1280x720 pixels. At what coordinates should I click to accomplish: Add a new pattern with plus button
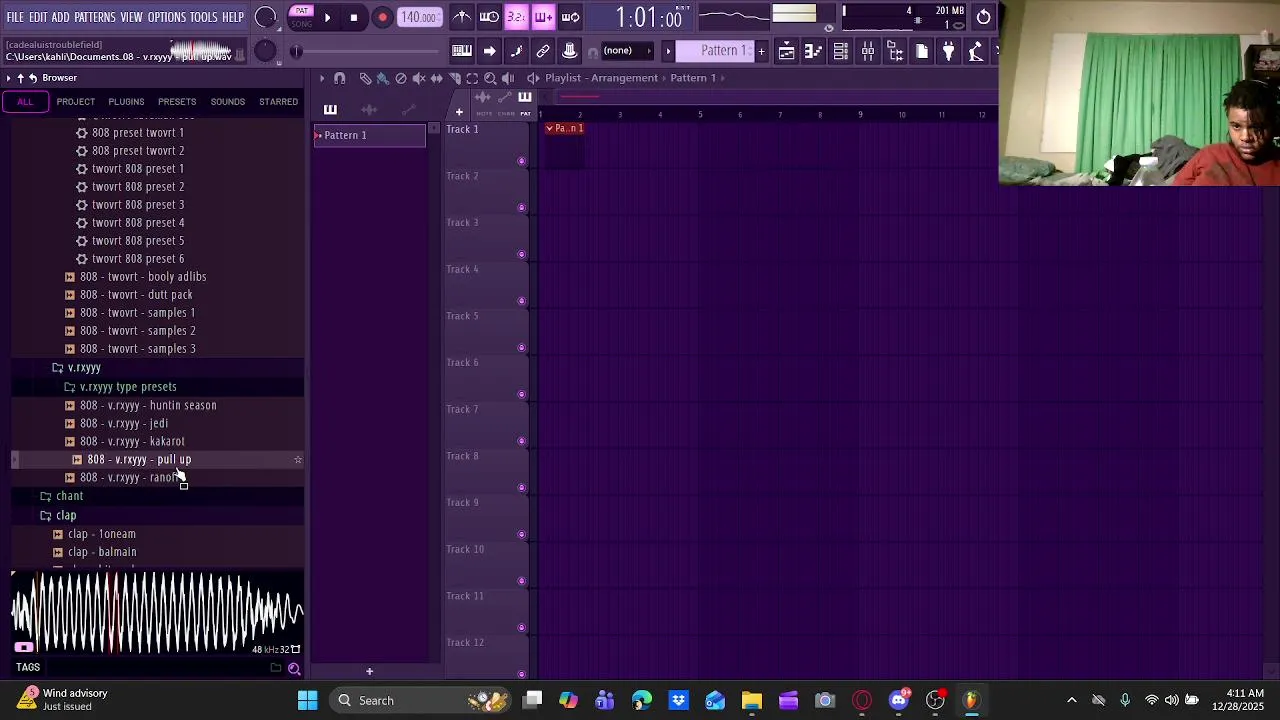tap(761, 51)
